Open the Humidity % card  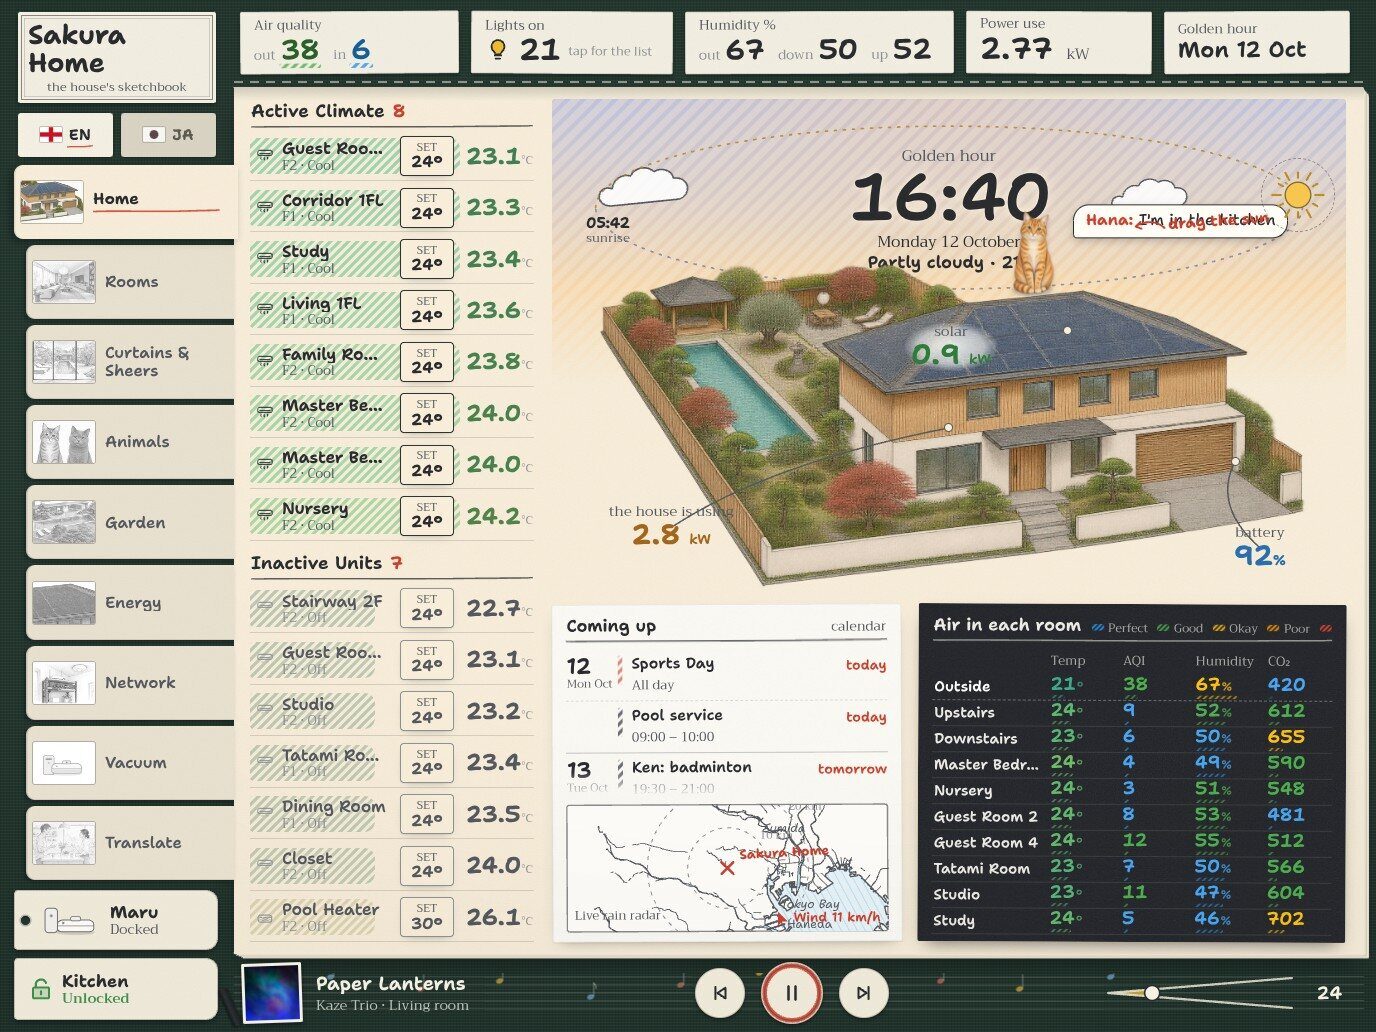[x=818, y=43]
